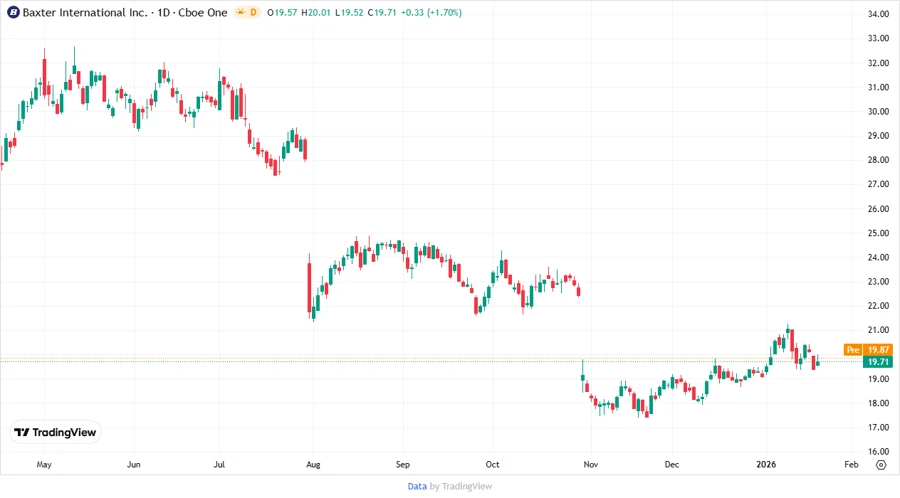The height and width of the screenshot is (498, 900).
Task: Click the Baxter International logo icon
Action: (13, 12)
